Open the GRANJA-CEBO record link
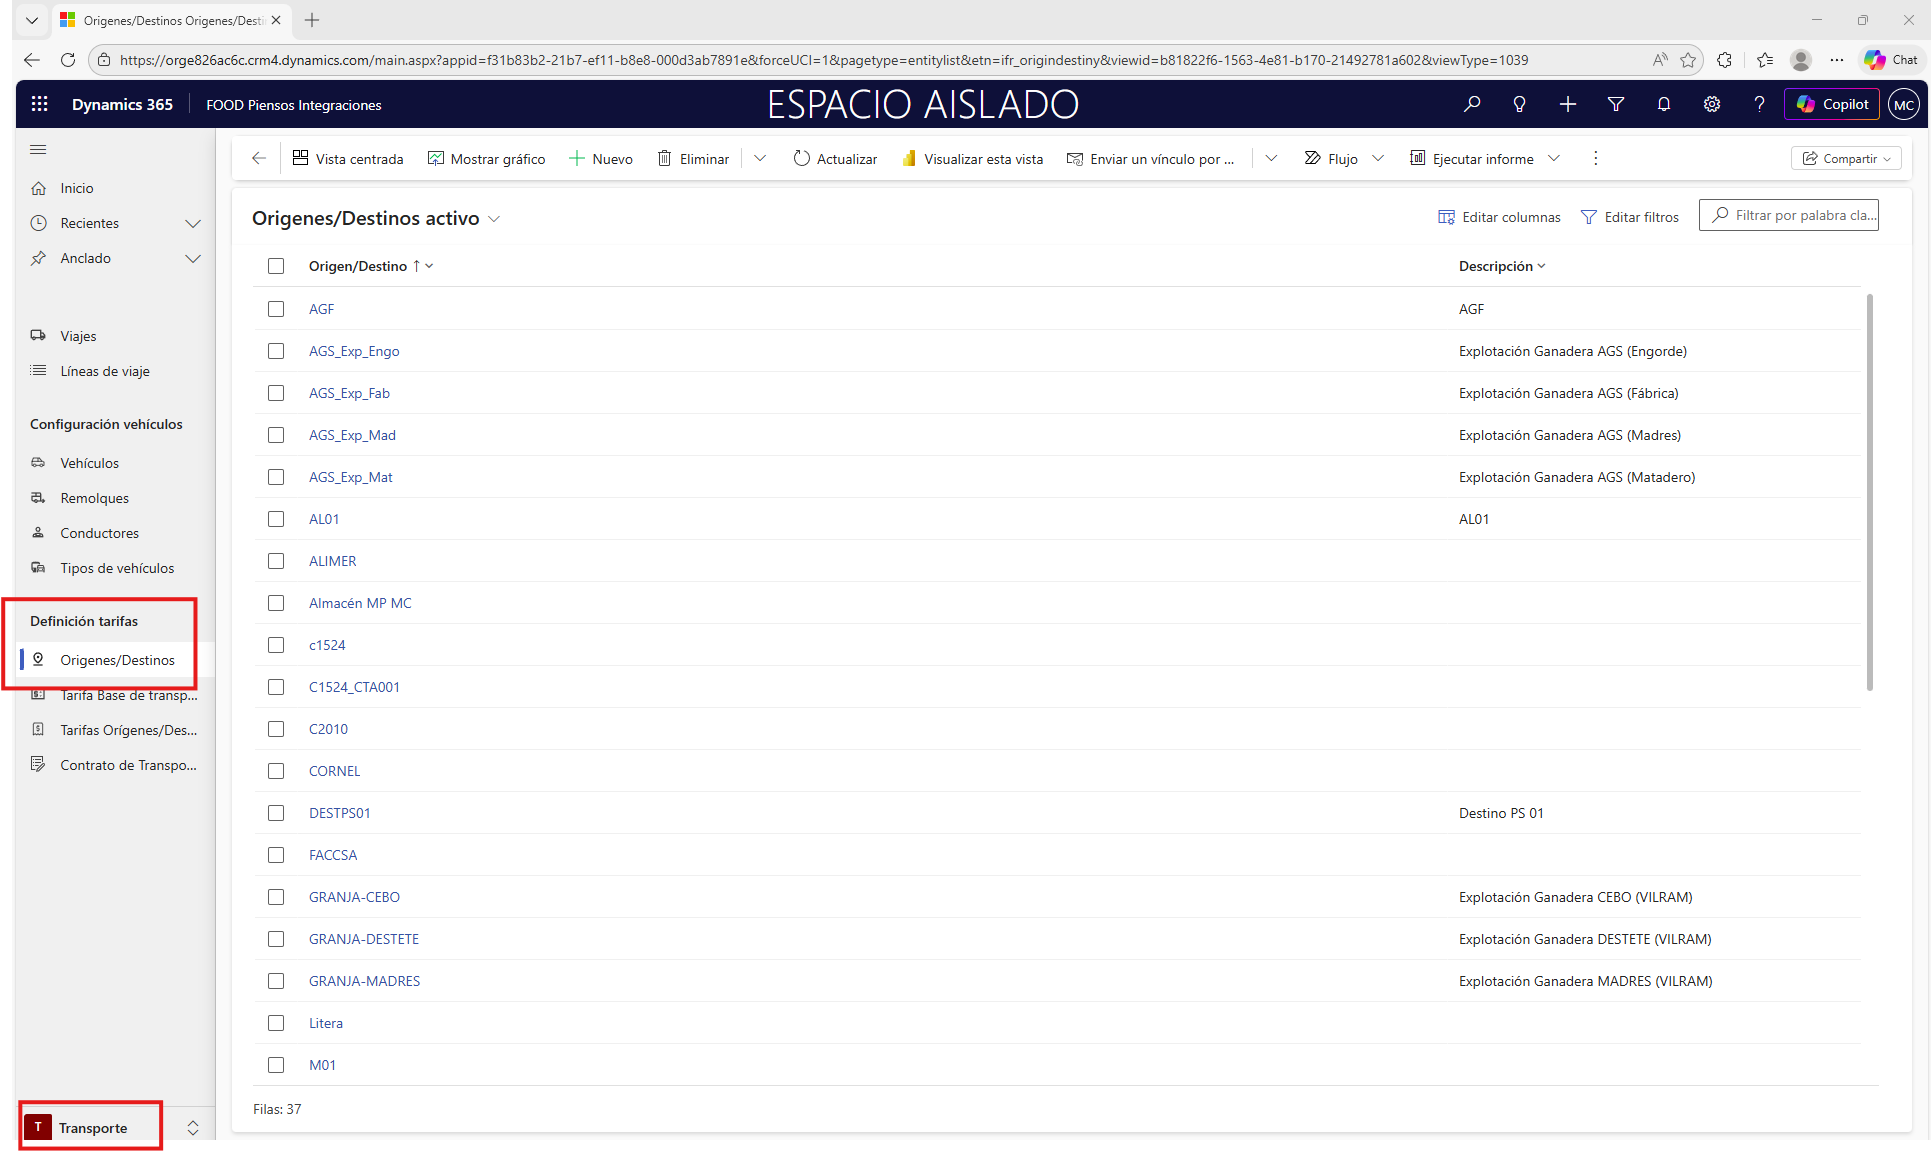Screen dimensions: 1931x1151 click(354, 897)
